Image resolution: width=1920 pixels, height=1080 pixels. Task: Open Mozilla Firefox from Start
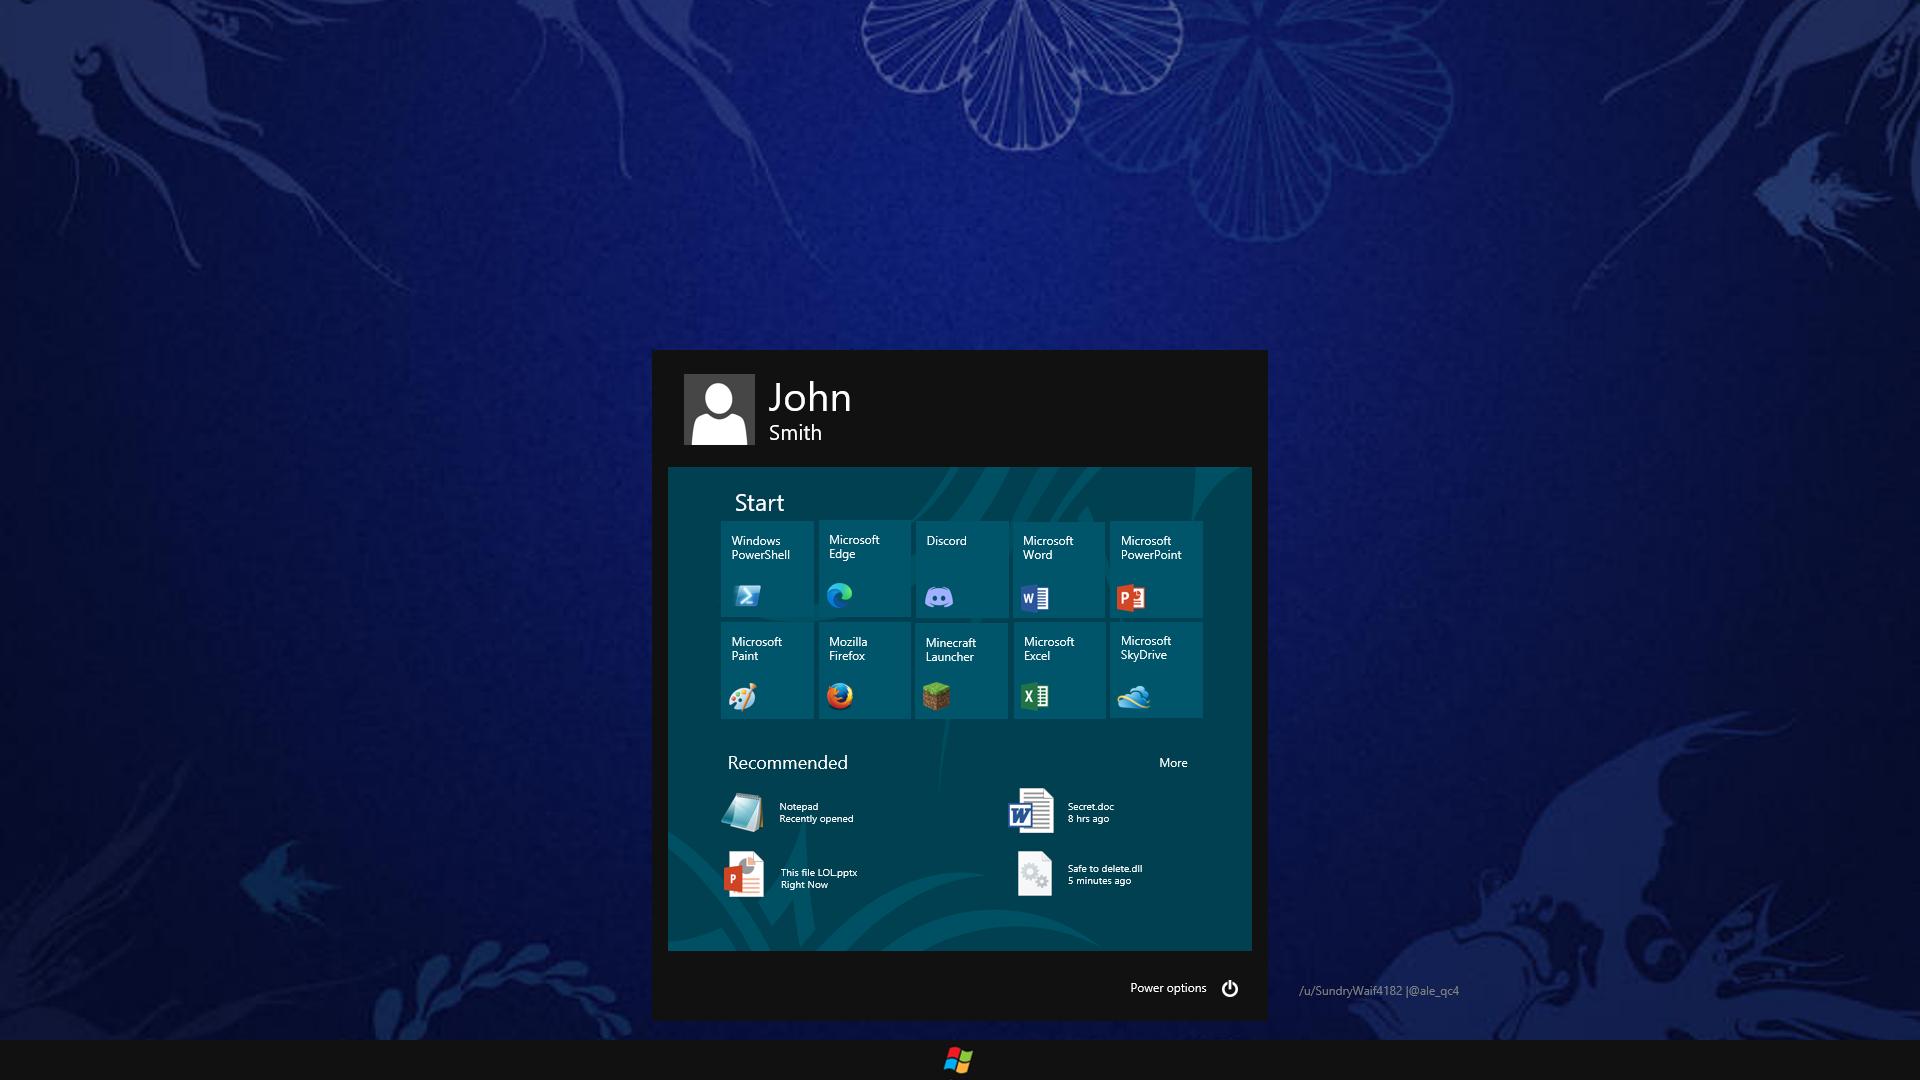[x=863, y=669]
